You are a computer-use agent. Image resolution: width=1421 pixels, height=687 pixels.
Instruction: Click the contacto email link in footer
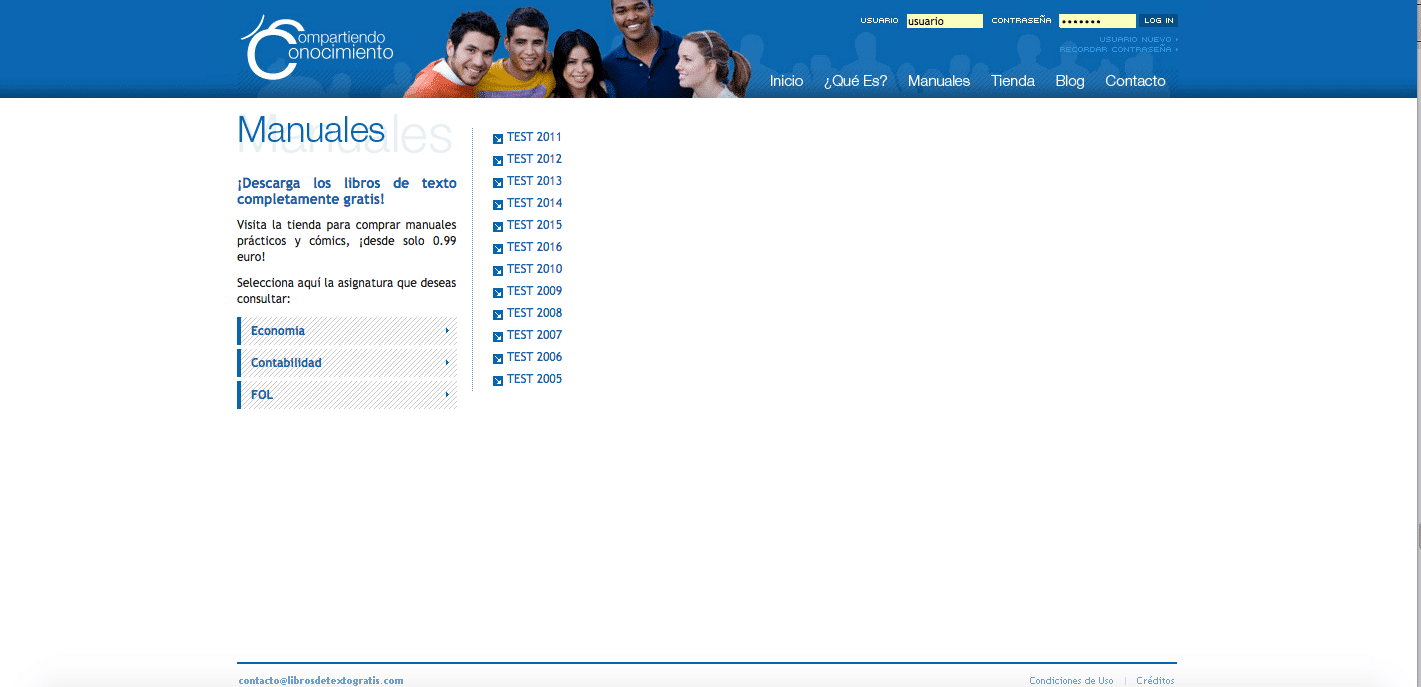[x=321, y=681]
